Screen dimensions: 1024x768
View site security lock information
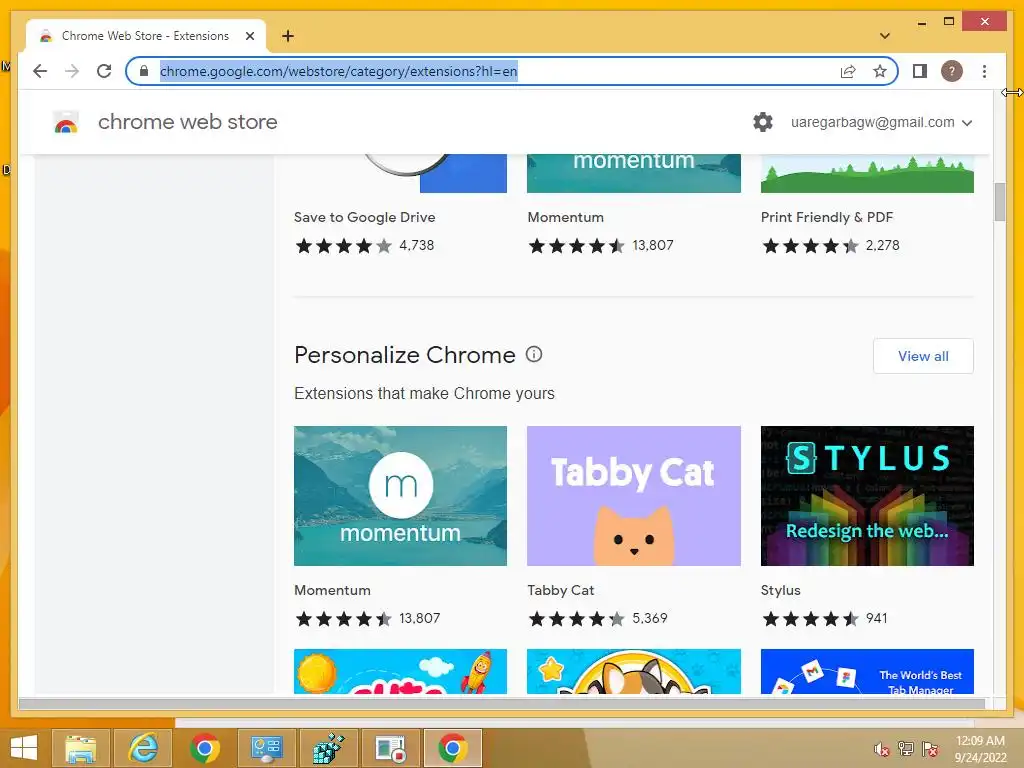[144, 71]
